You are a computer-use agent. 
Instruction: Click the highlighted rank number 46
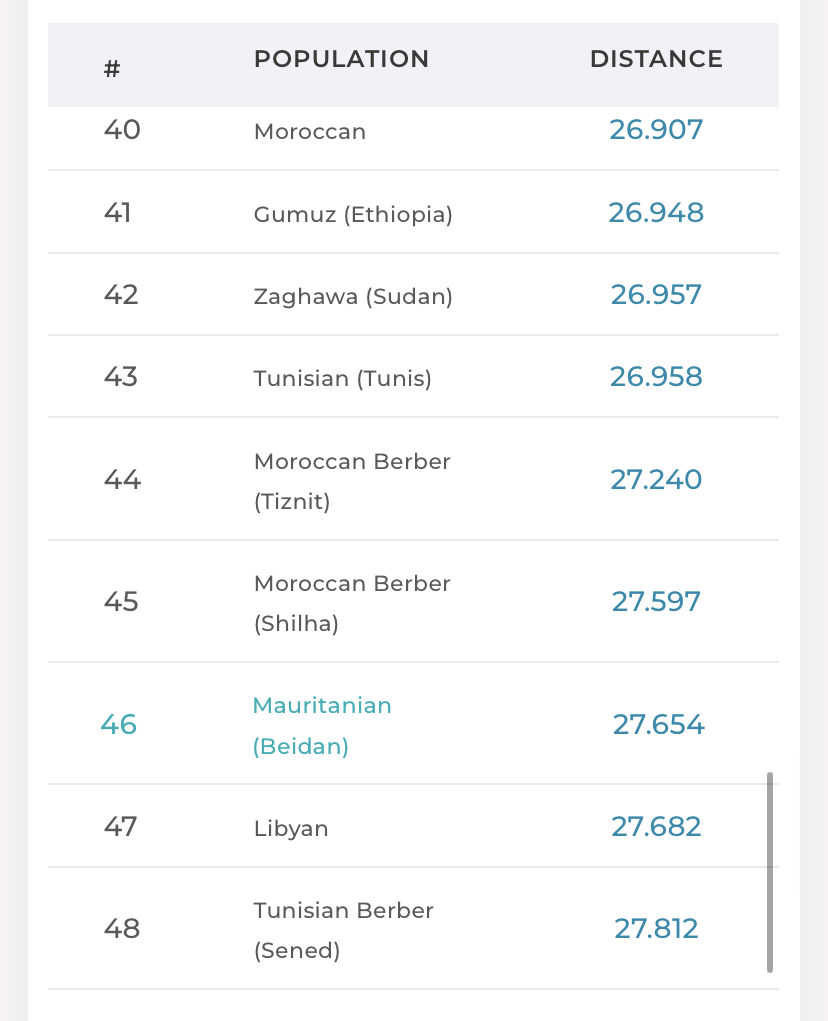click(118, 724)
